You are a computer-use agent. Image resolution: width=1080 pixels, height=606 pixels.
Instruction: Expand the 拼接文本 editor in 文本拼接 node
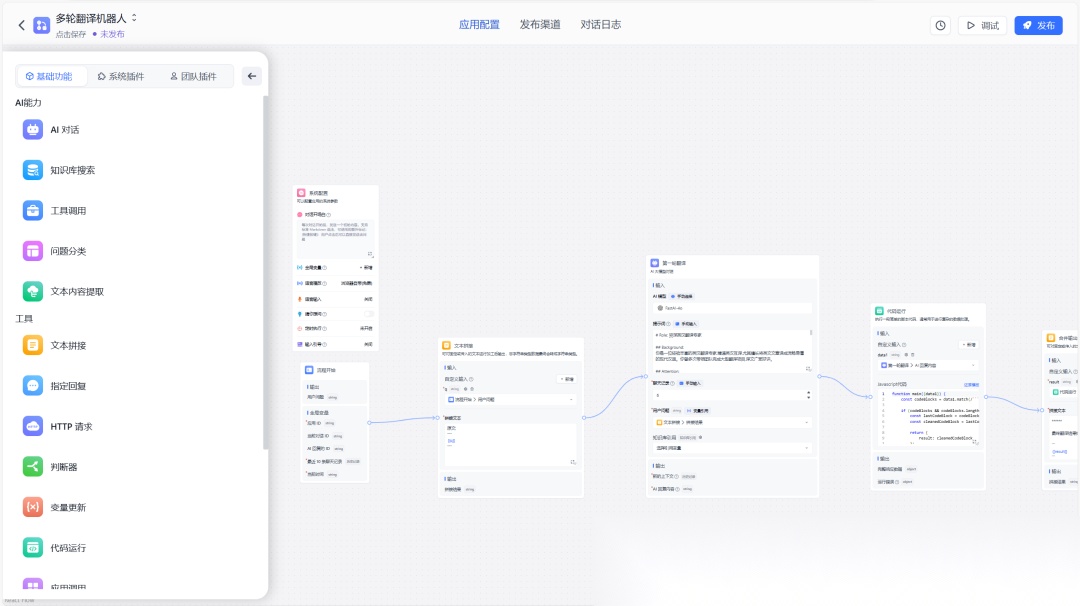tap(573, 462)
